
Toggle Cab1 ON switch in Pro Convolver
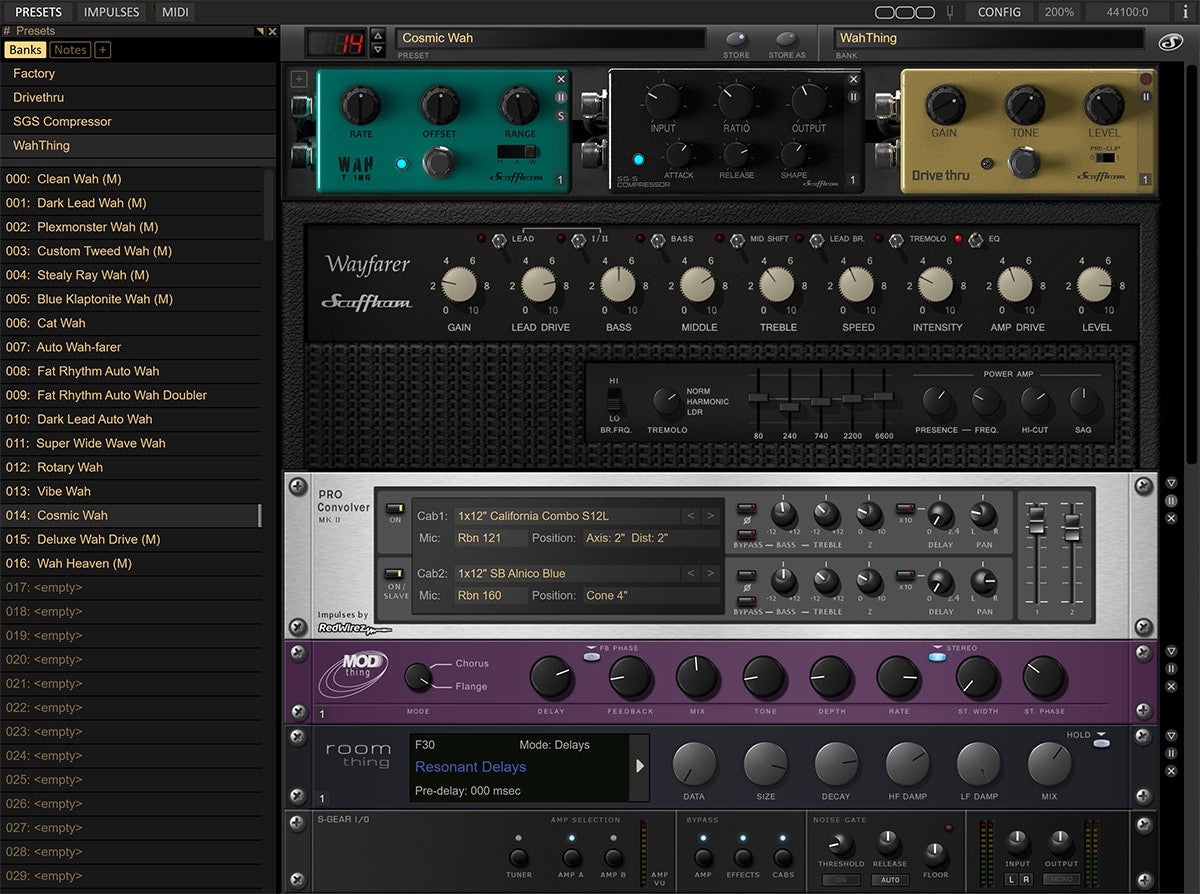click(395, 508)
